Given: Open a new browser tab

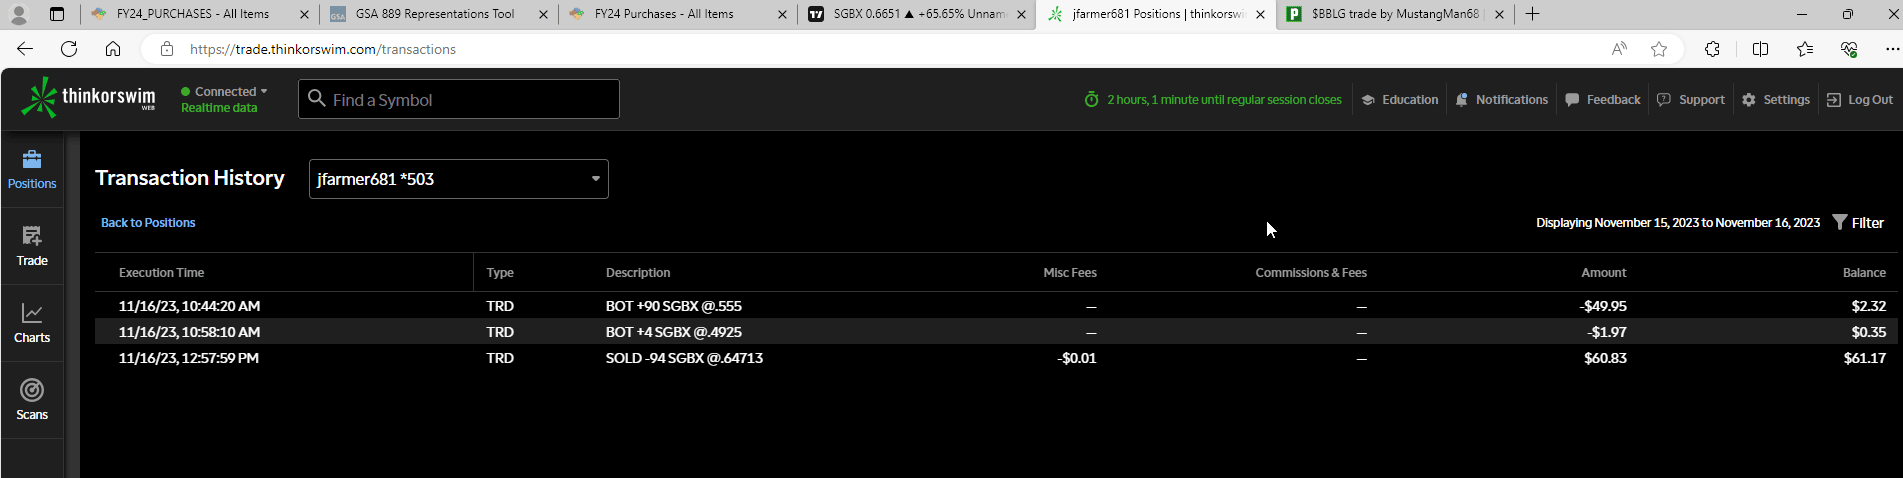Looking at the screenshot, I should 1532,14.
